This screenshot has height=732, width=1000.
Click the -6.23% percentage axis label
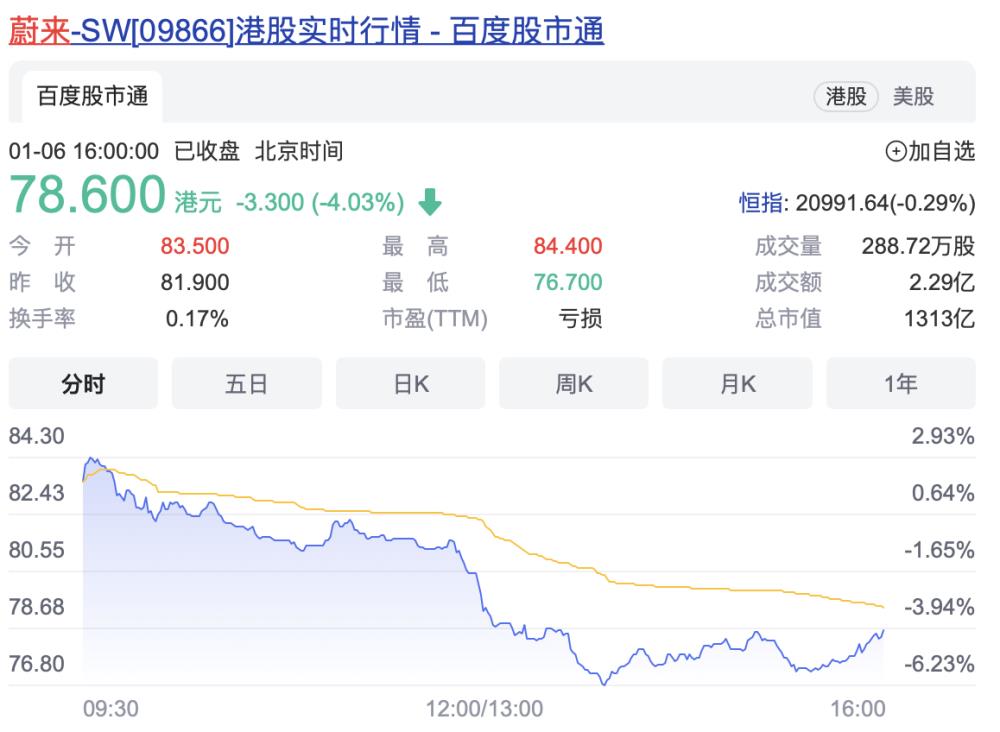[x=939, y=664]
